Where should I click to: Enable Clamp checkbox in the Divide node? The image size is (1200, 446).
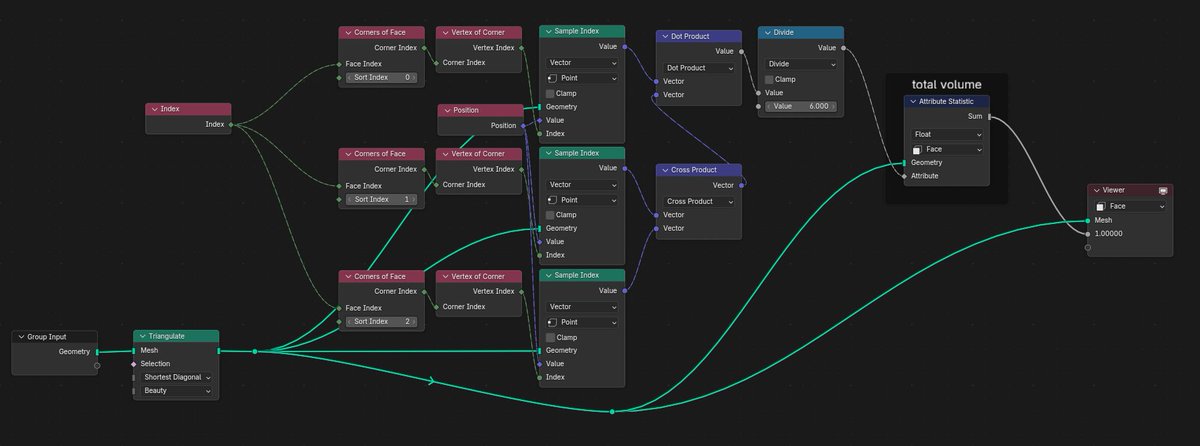769,79
